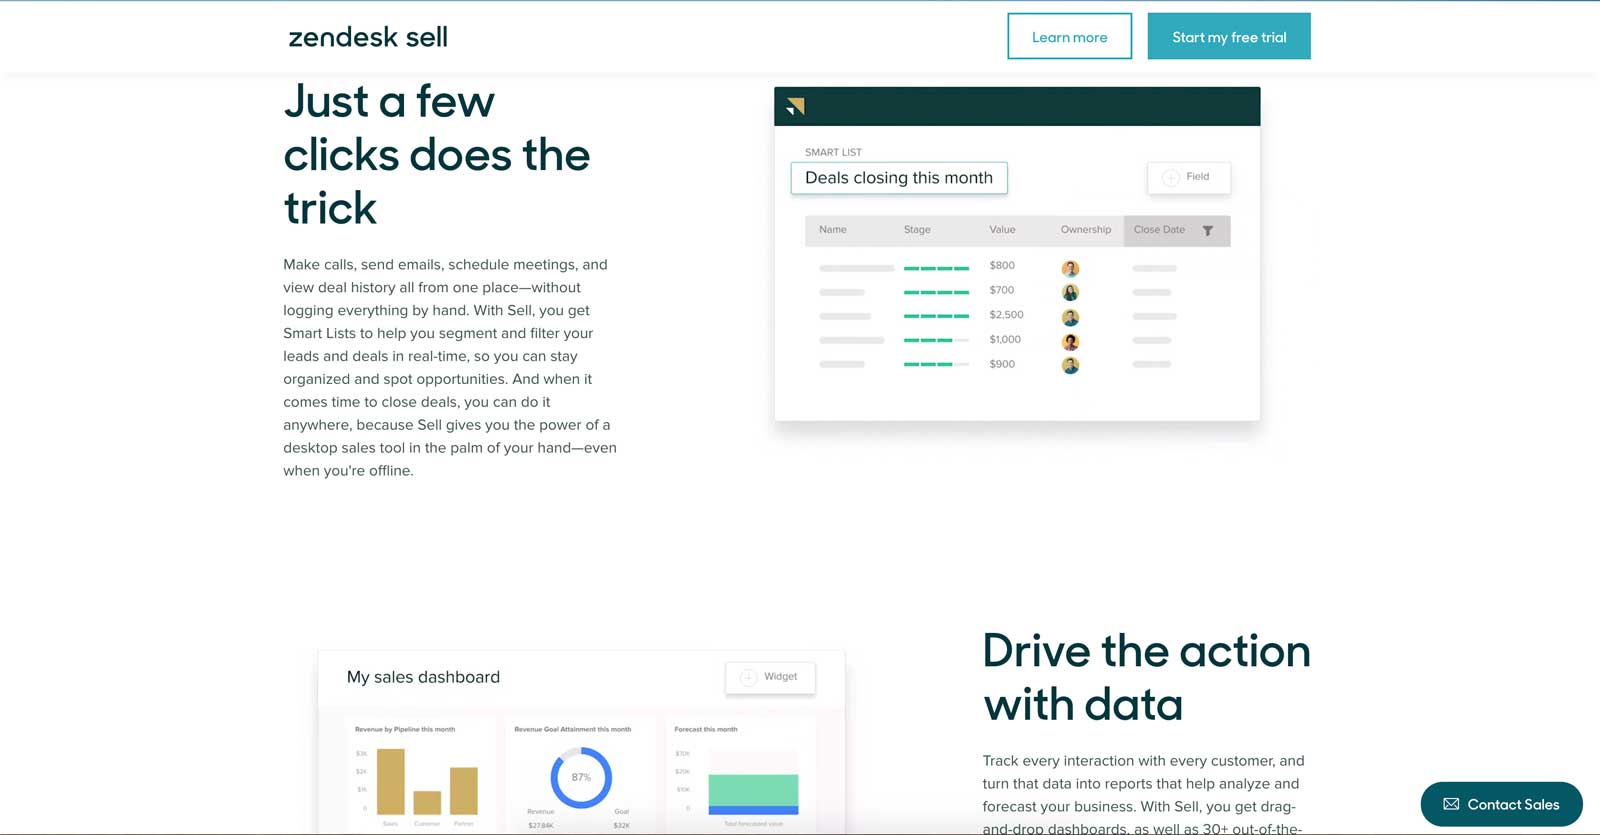Screen dimensions: 1600x835
Task: Select the Value column header
Action: coord(1002,230)
